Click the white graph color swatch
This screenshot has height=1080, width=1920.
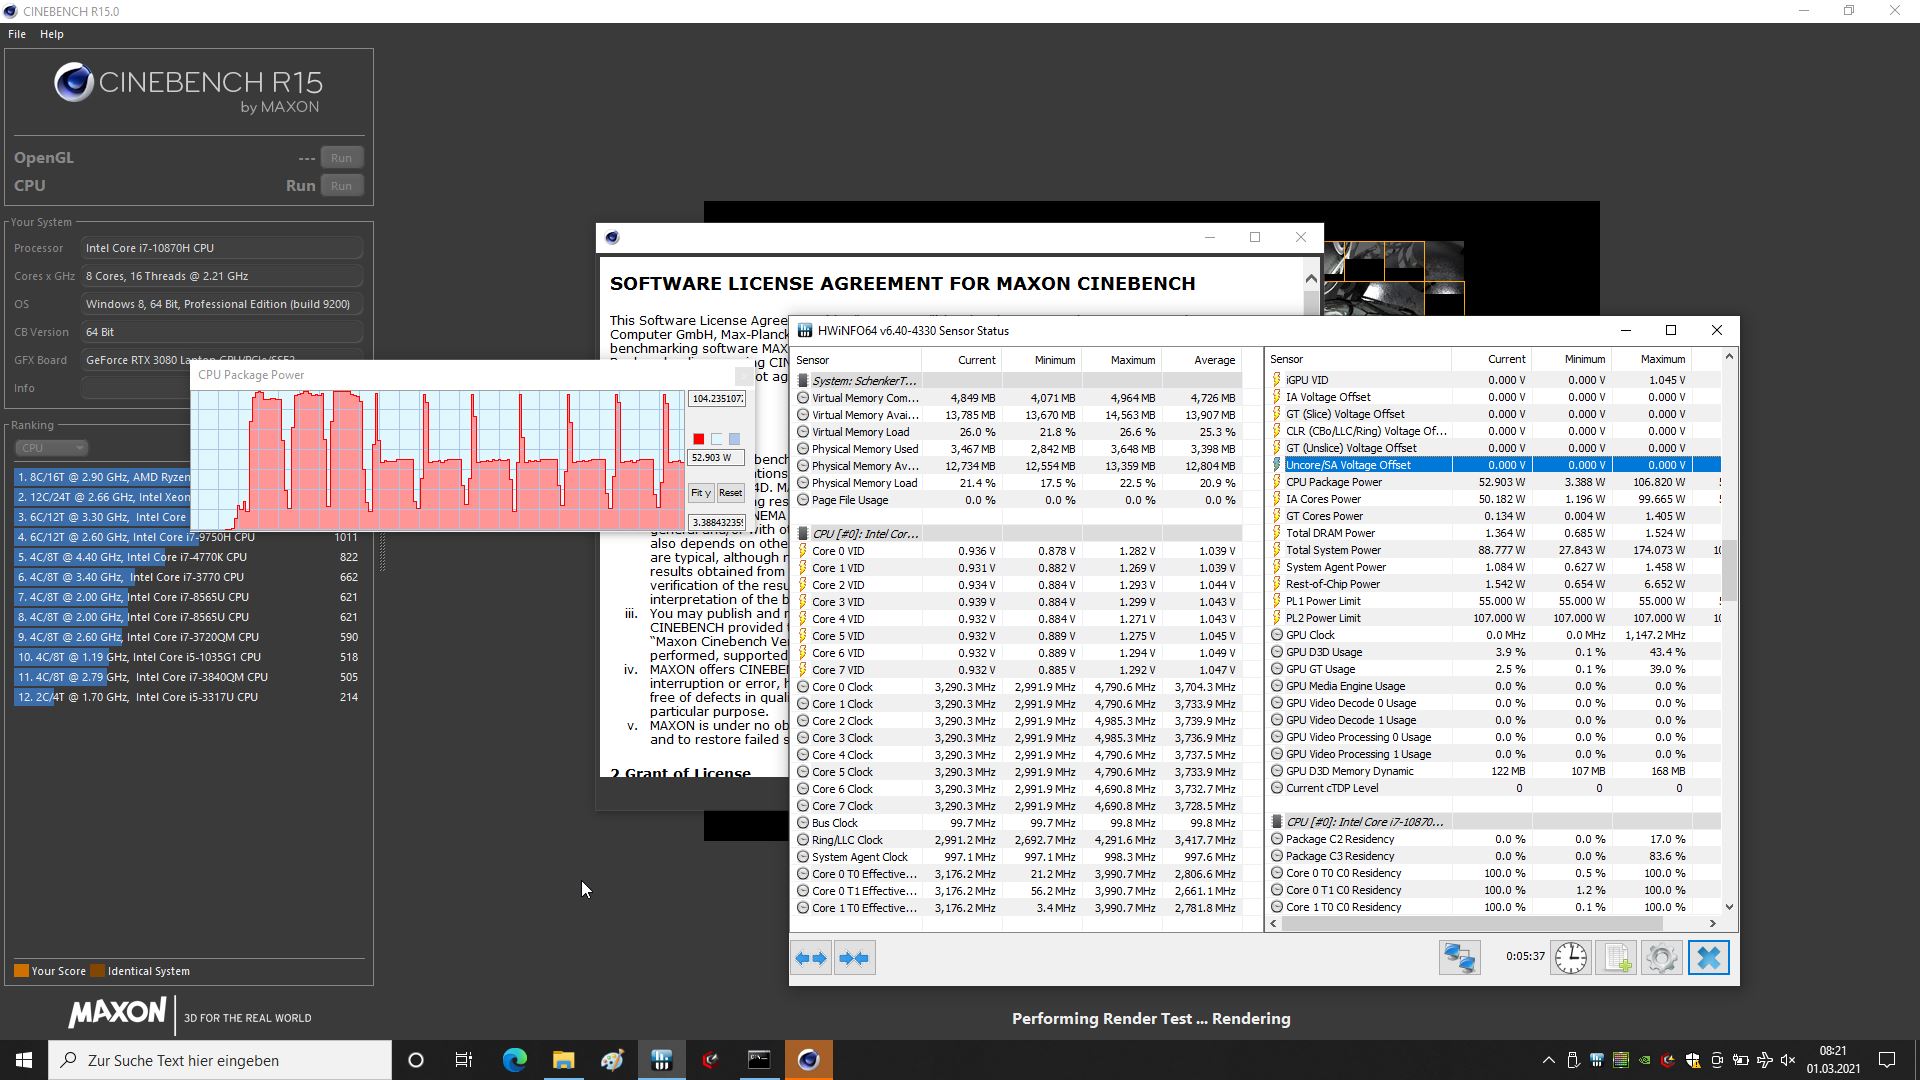716,439
